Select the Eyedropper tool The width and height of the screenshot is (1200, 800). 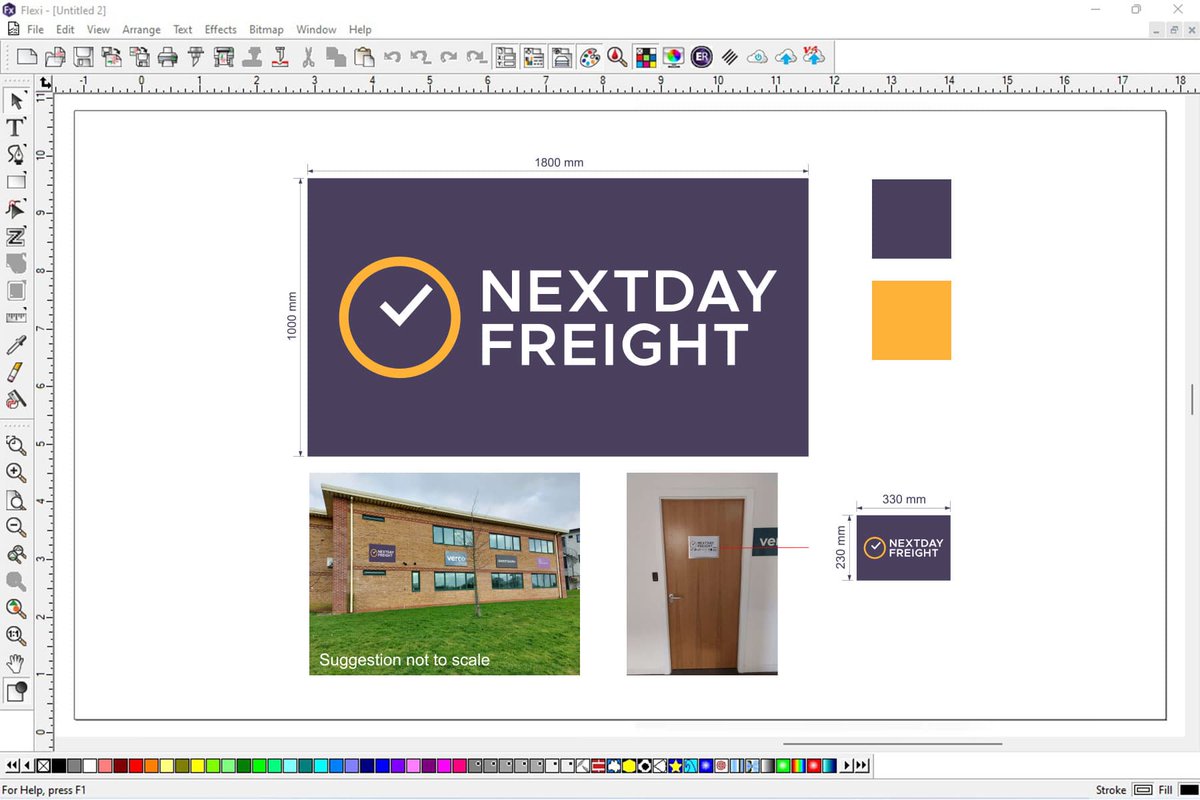coord(16,345)
